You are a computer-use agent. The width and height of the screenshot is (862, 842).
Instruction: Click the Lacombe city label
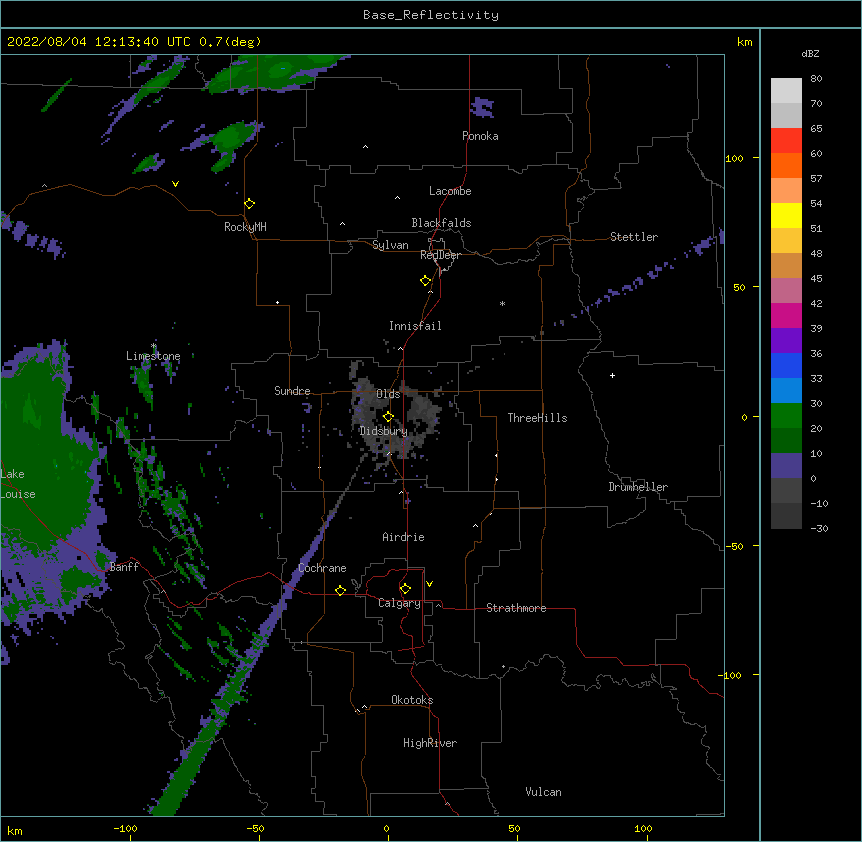[450, 191]
